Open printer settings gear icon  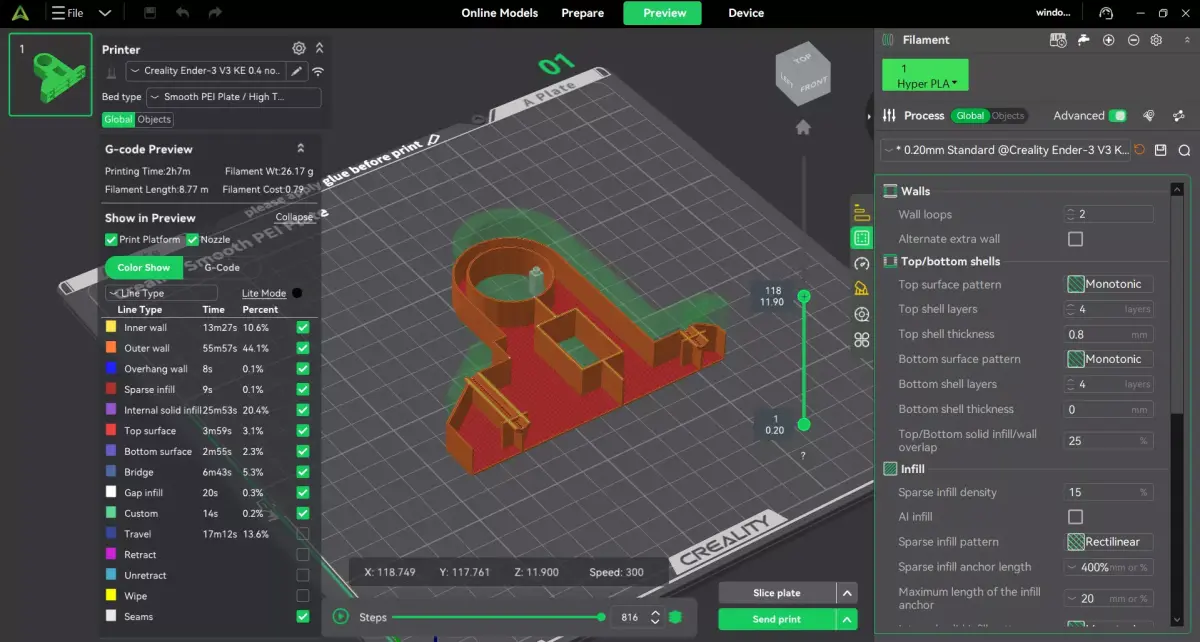(298, 48)
